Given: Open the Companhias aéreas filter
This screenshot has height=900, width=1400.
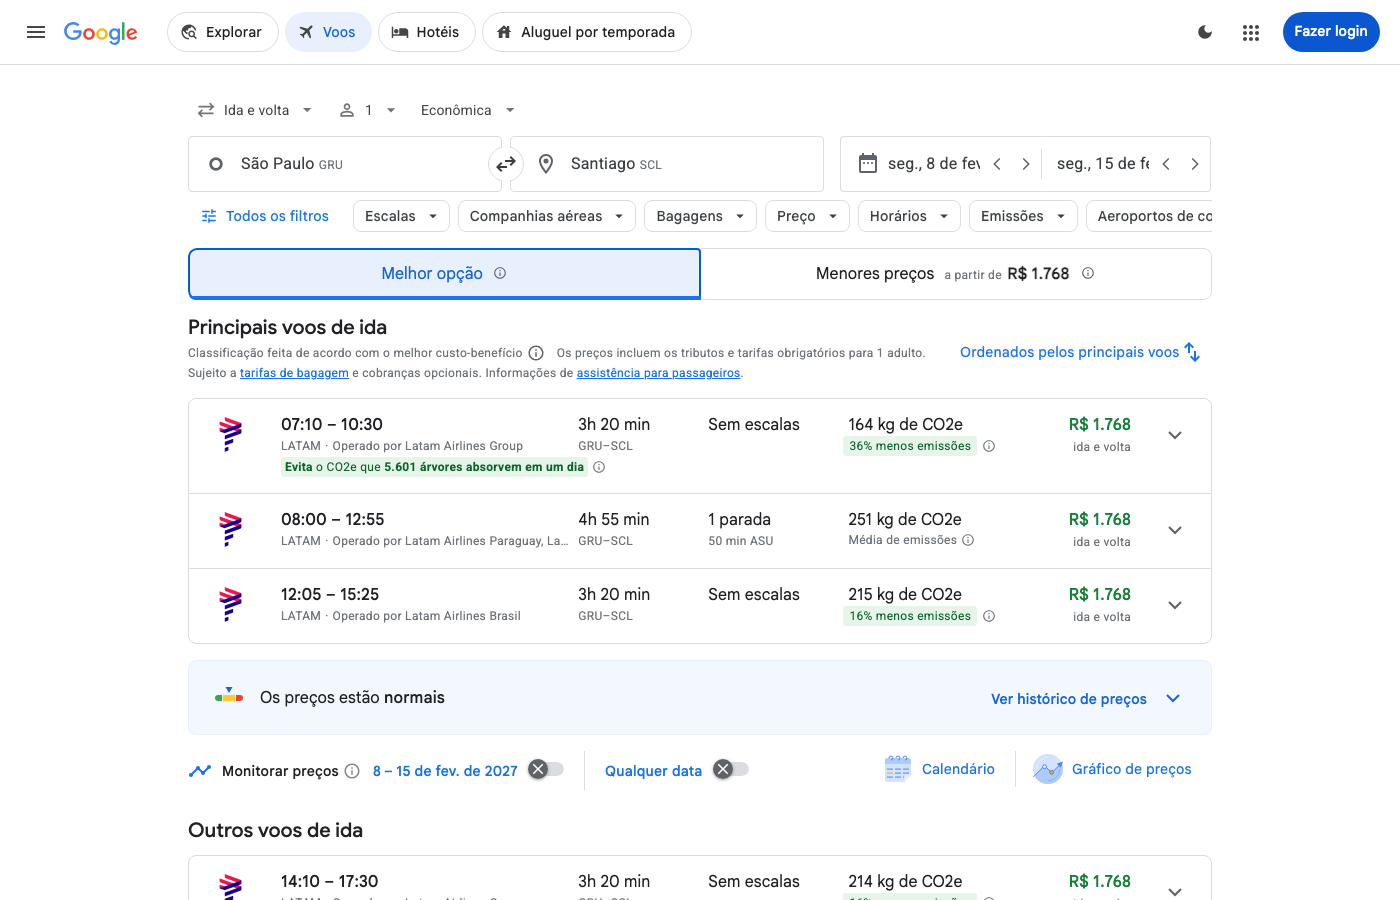Looking at the screenshot, I should (x=547, y=216).
